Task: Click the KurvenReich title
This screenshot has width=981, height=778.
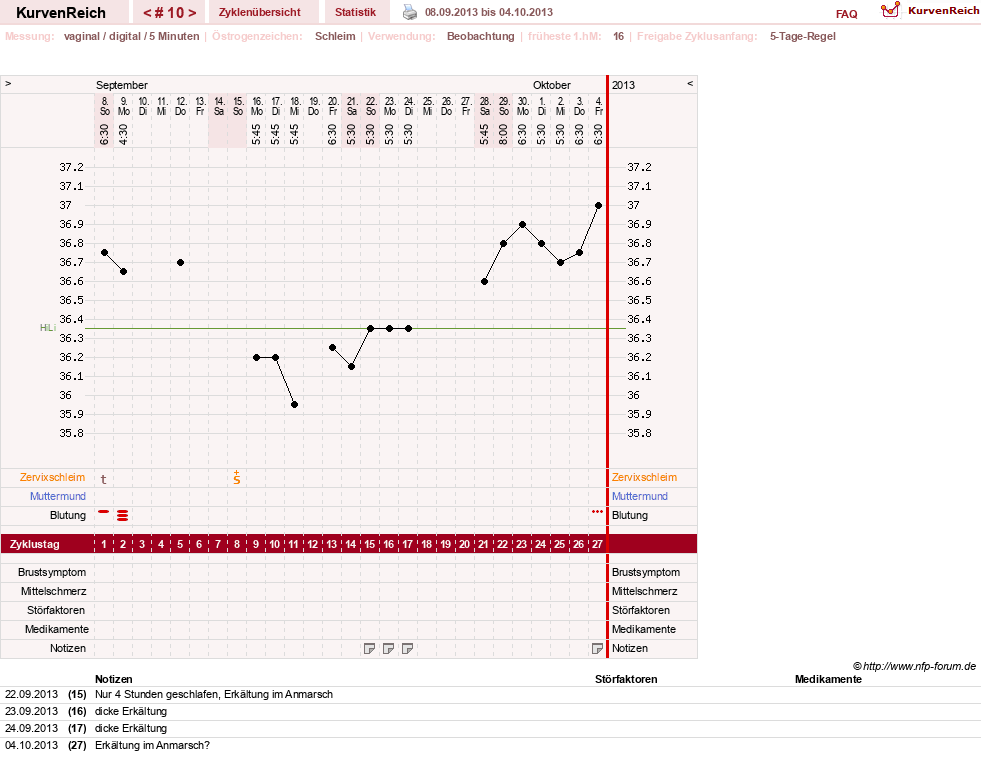Action: pyautogui.click(x=61, y=13)
